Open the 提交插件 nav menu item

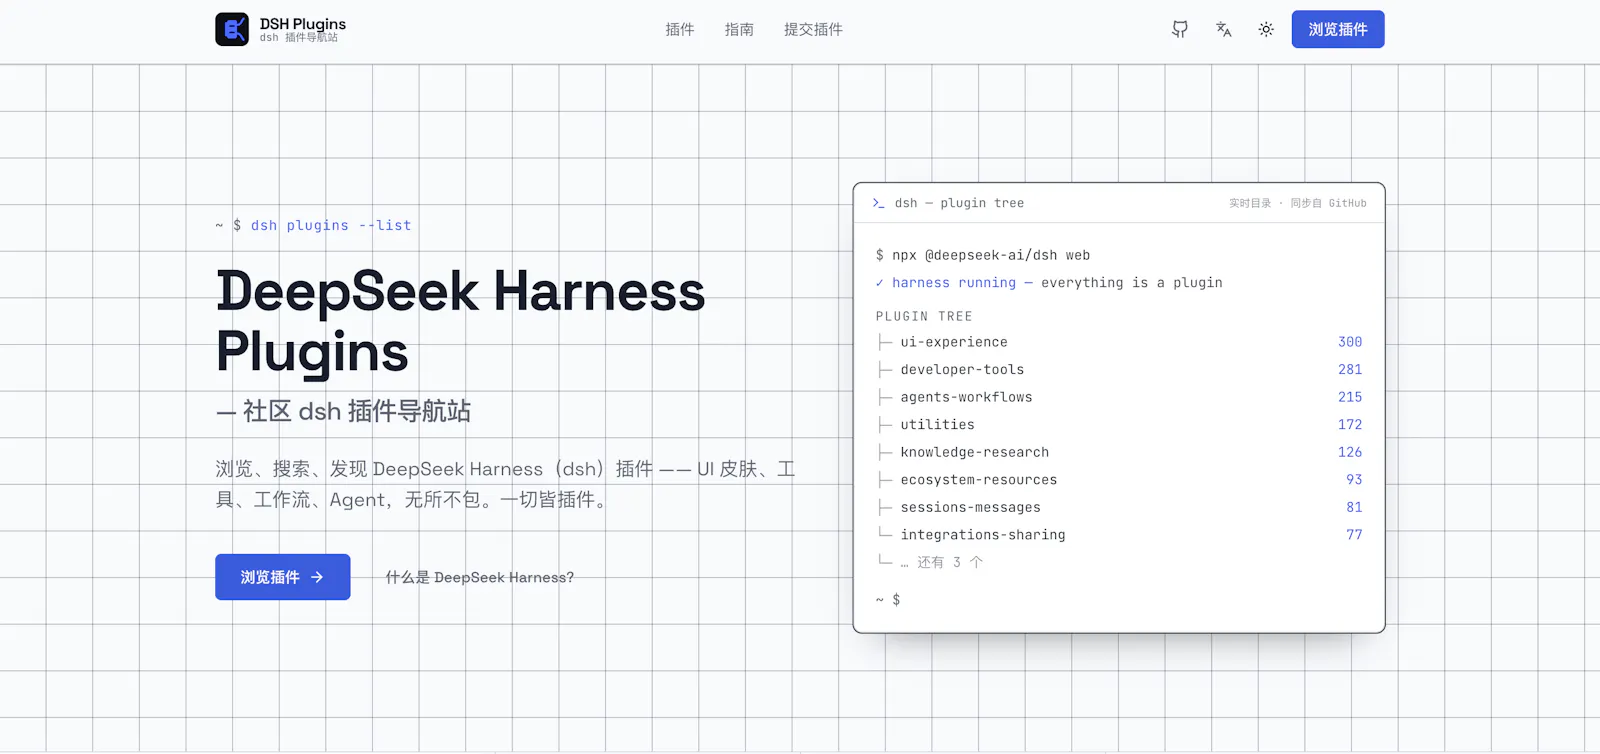pos(813,30)
